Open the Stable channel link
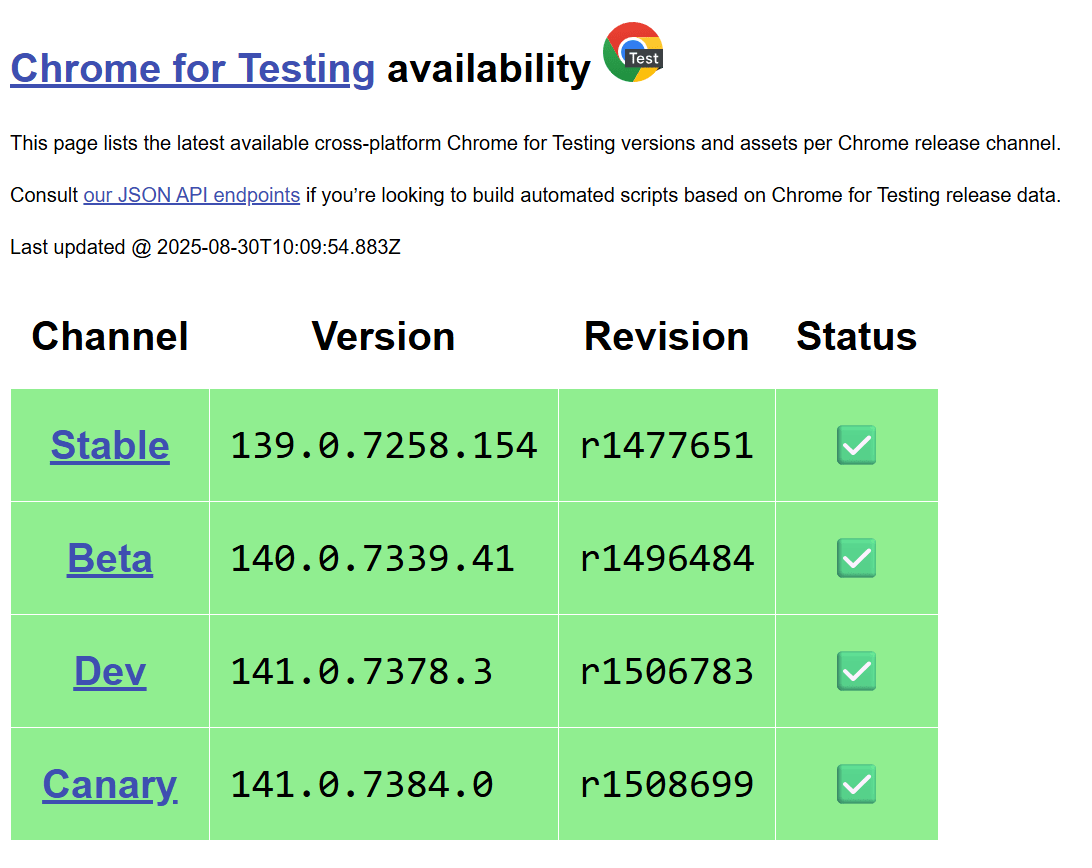1092x868 pixels. (110, 445)
